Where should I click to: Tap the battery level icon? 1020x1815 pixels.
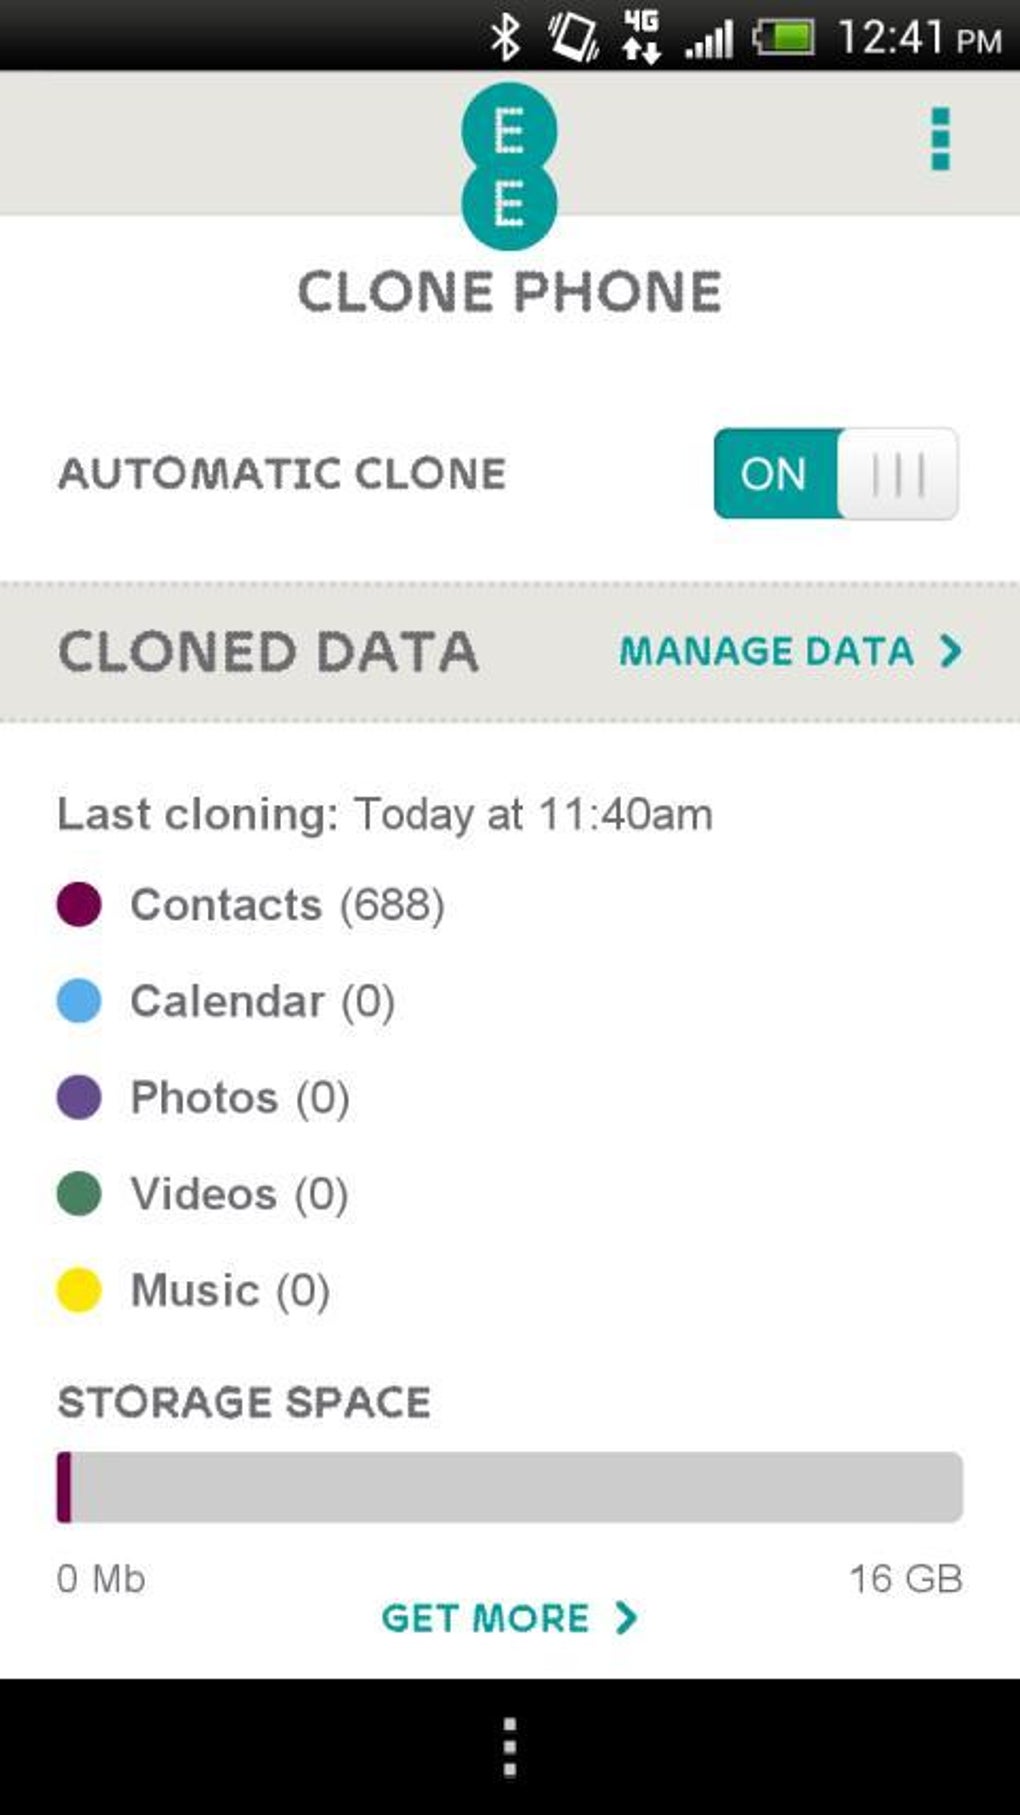[785, 38]
